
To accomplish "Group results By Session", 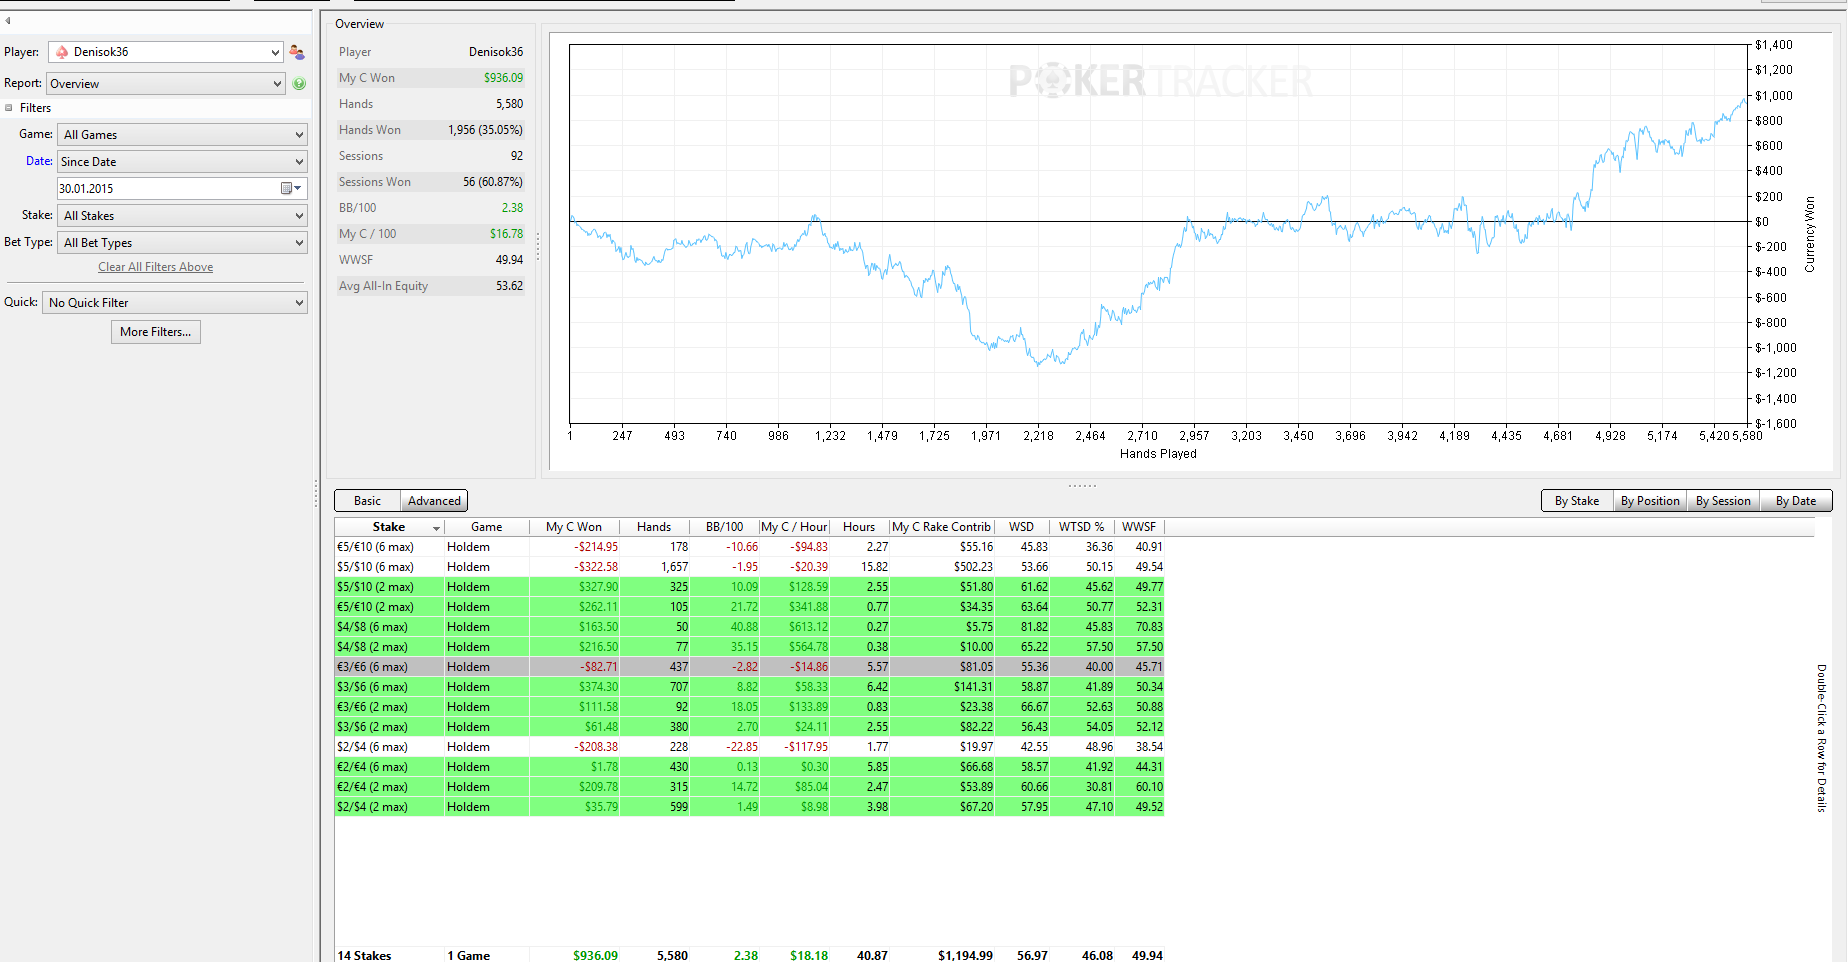I will pyautogui.click(x=1723, y=501).
